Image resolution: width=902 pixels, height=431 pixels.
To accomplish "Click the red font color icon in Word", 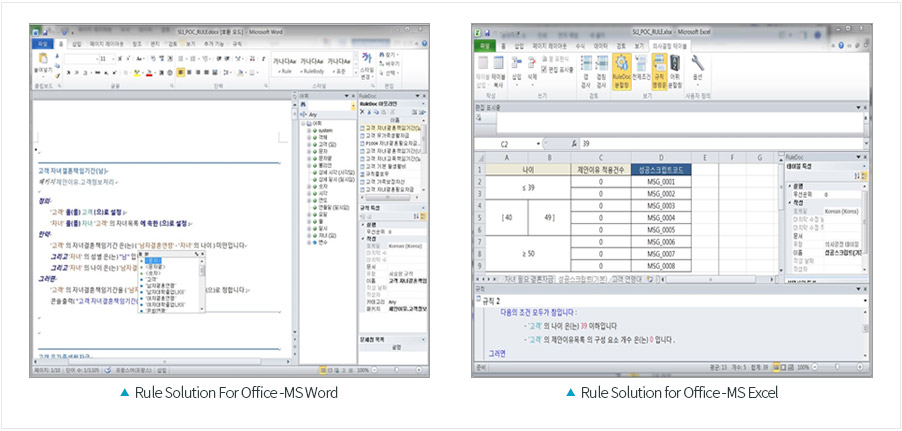I will pyautogui.click(x=149, y=73).
